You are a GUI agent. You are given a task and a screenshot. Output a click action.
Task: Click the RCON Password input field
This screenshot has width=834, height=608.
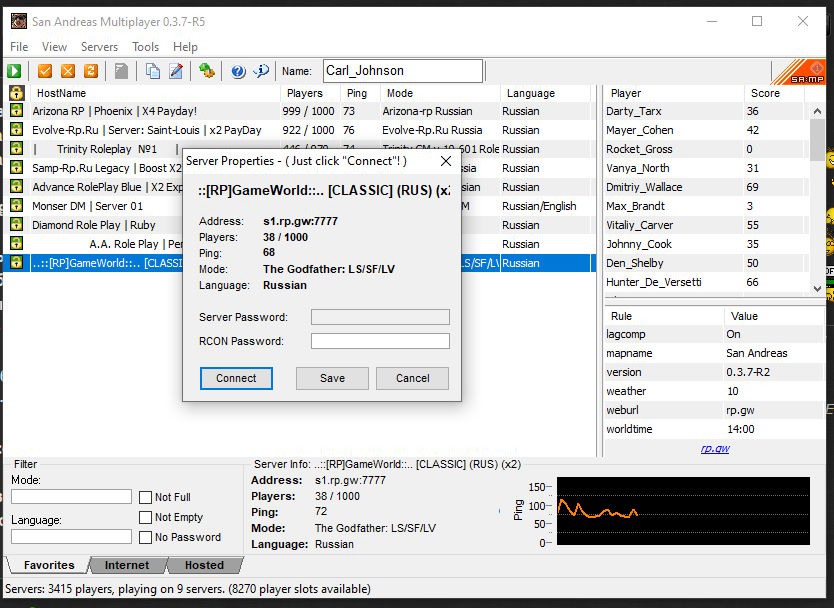(x=380, y=341)
